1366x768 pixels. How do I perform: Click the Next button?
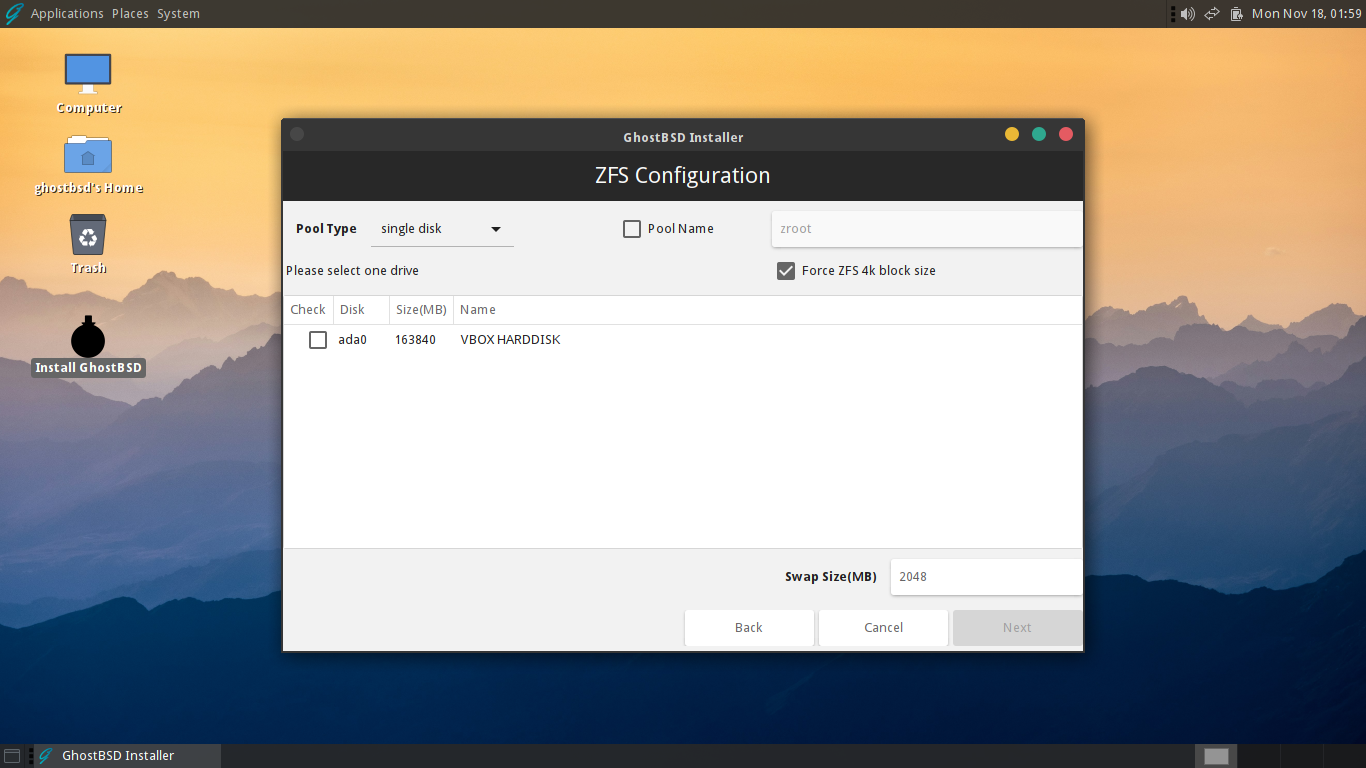point(1017,628)
